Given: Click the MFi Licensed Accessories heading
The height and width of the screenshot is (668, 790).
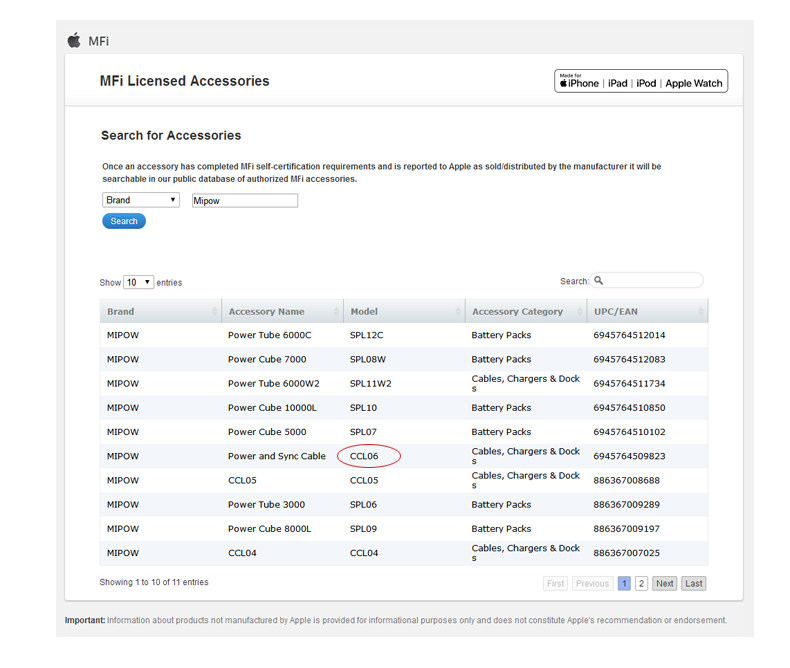Looking at the screenshot, I should pos(184,81).
